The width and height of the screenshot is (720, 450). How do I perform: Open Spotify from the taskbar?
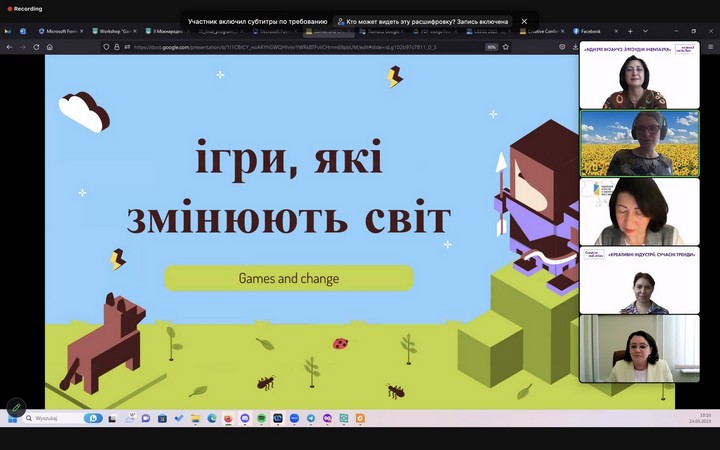262,418
